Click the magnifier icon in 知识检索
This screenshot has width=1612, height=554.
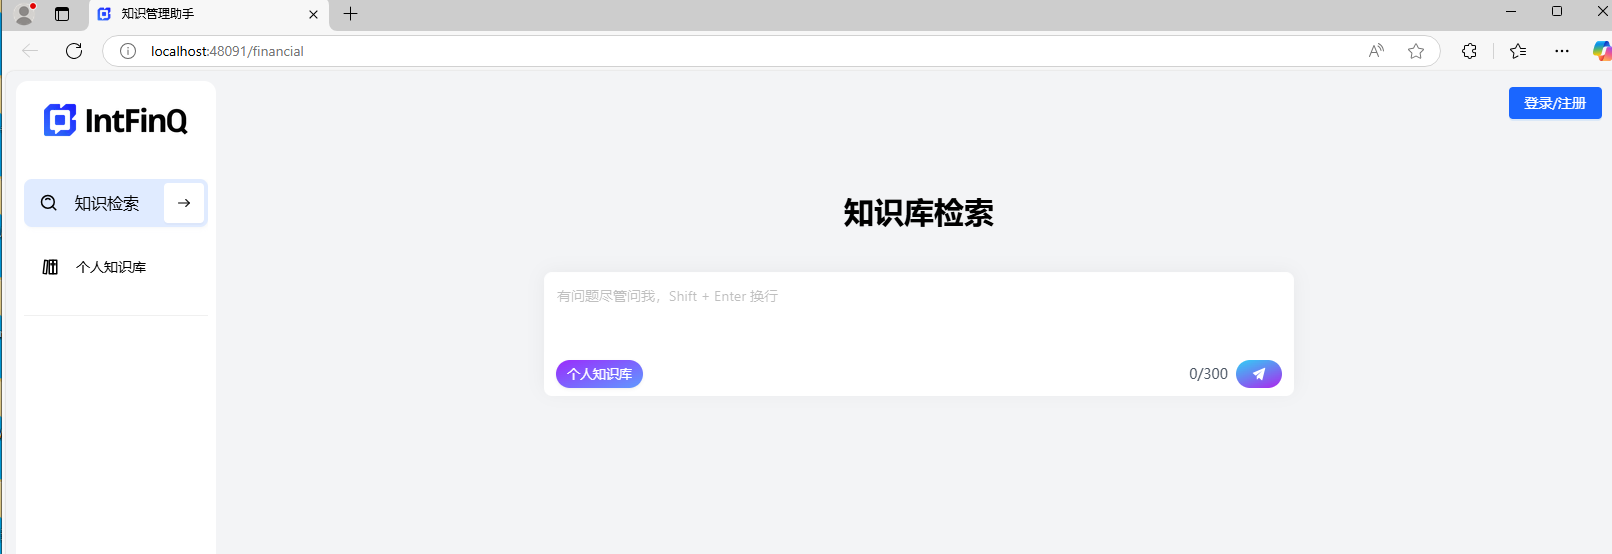49,203
